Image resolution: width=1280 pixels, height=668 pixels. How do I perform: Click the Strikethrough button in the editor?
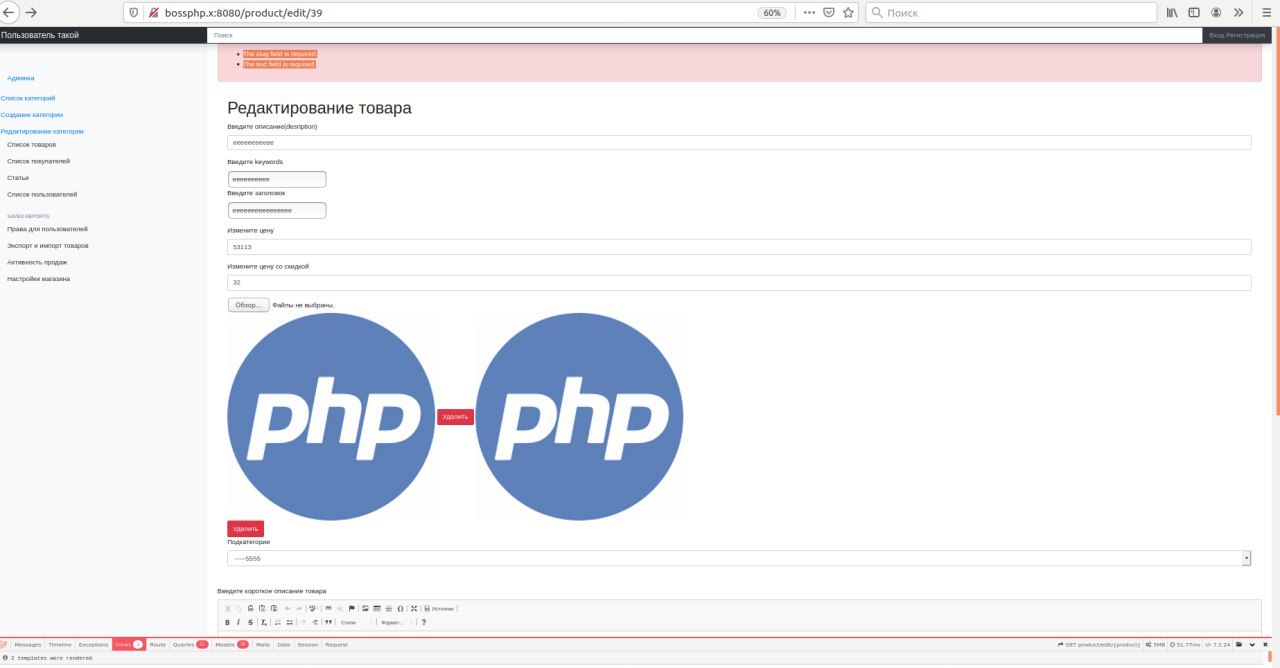(250, 622)
